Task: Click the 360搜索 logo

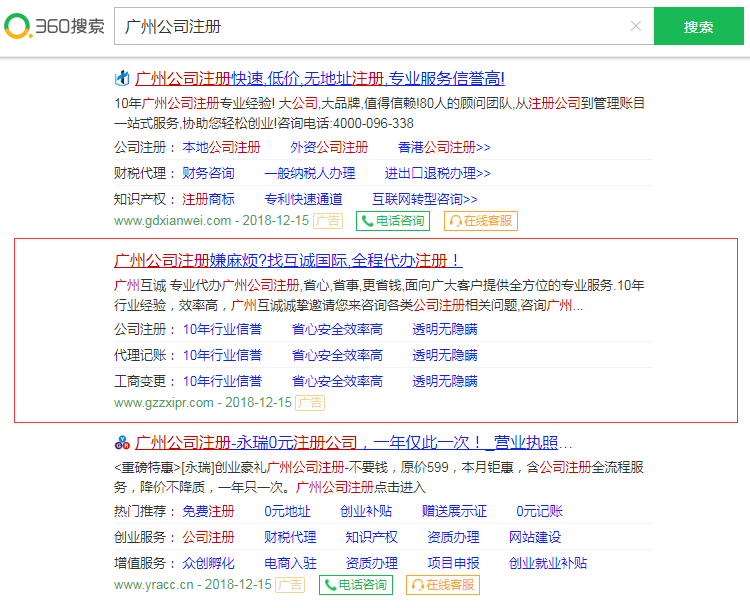Action: (54, 26)
